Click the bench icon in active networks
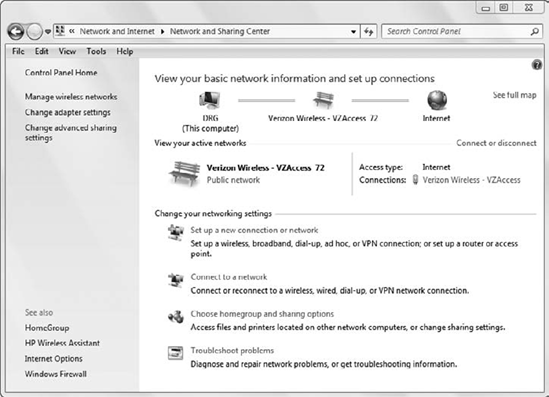This screenshot has width=549, height=397. (x=185, y=173)
